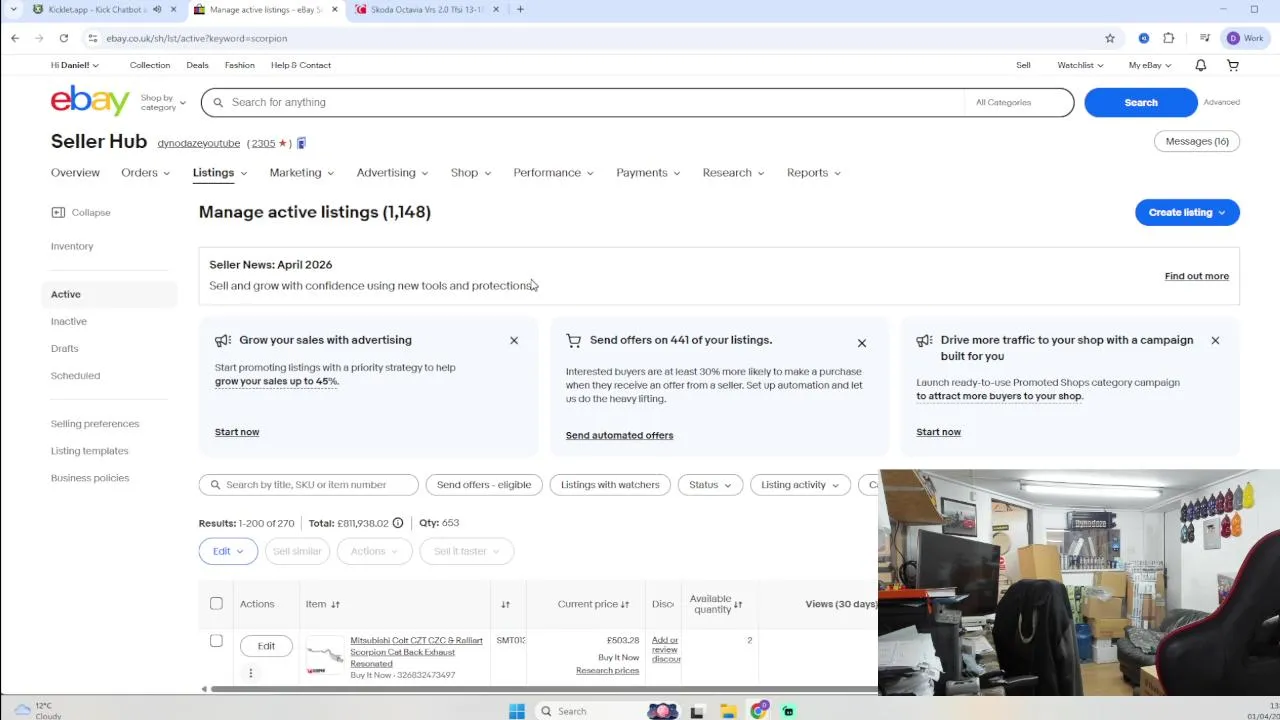Open the weather widget in the taskbar
The width and height of the screenshot is (1280, 720).
click(38, 711)
